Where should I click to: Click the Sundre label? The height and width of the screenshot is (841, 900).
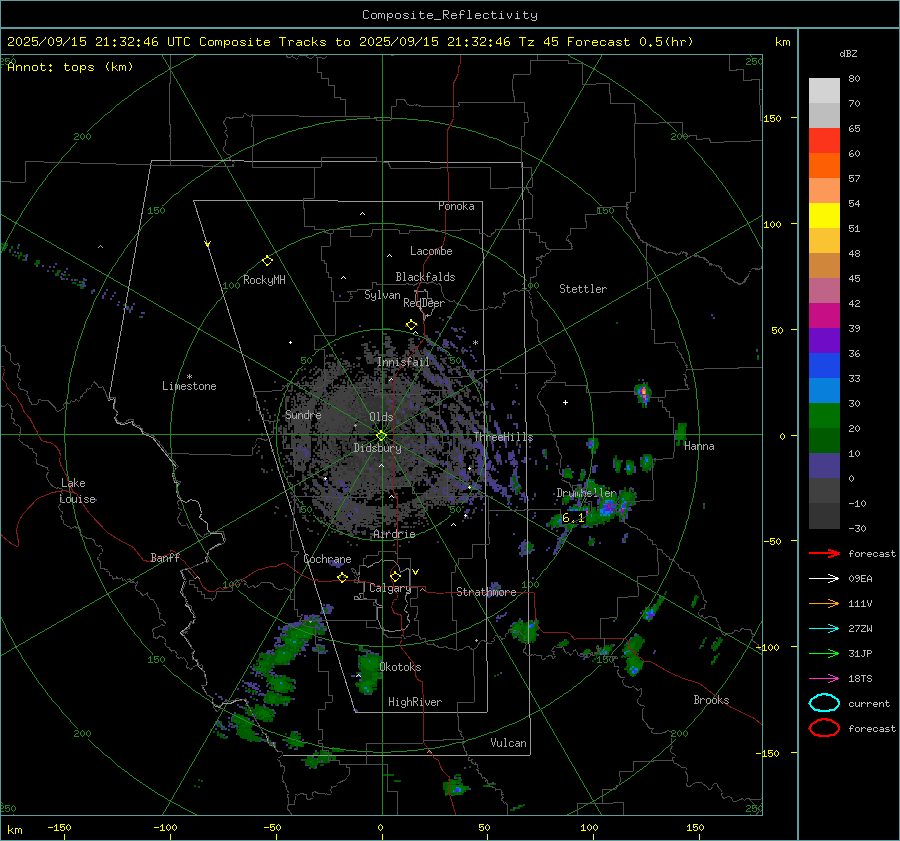point(303,415)
